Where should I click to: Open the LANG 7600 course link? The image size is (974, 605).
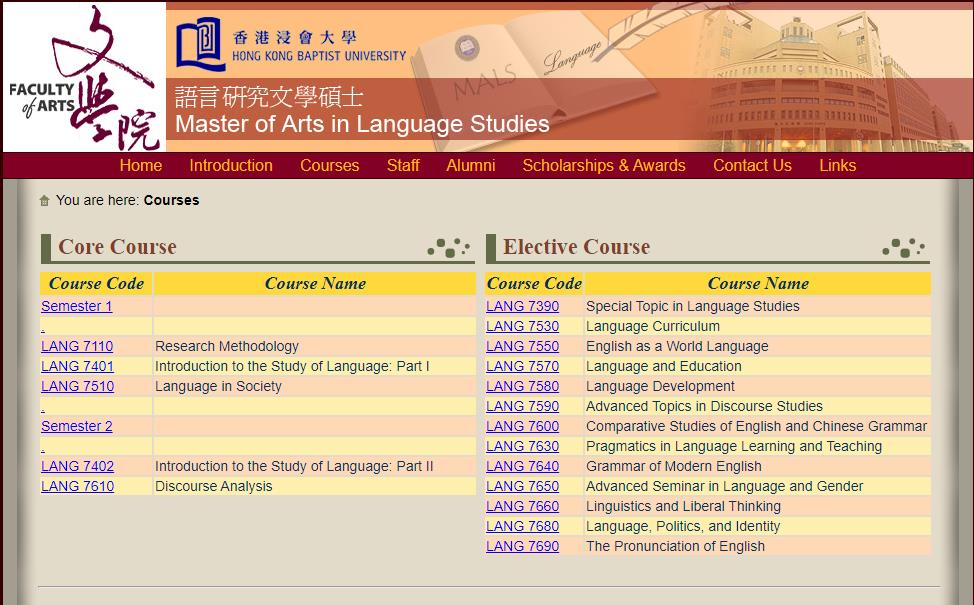522,426
